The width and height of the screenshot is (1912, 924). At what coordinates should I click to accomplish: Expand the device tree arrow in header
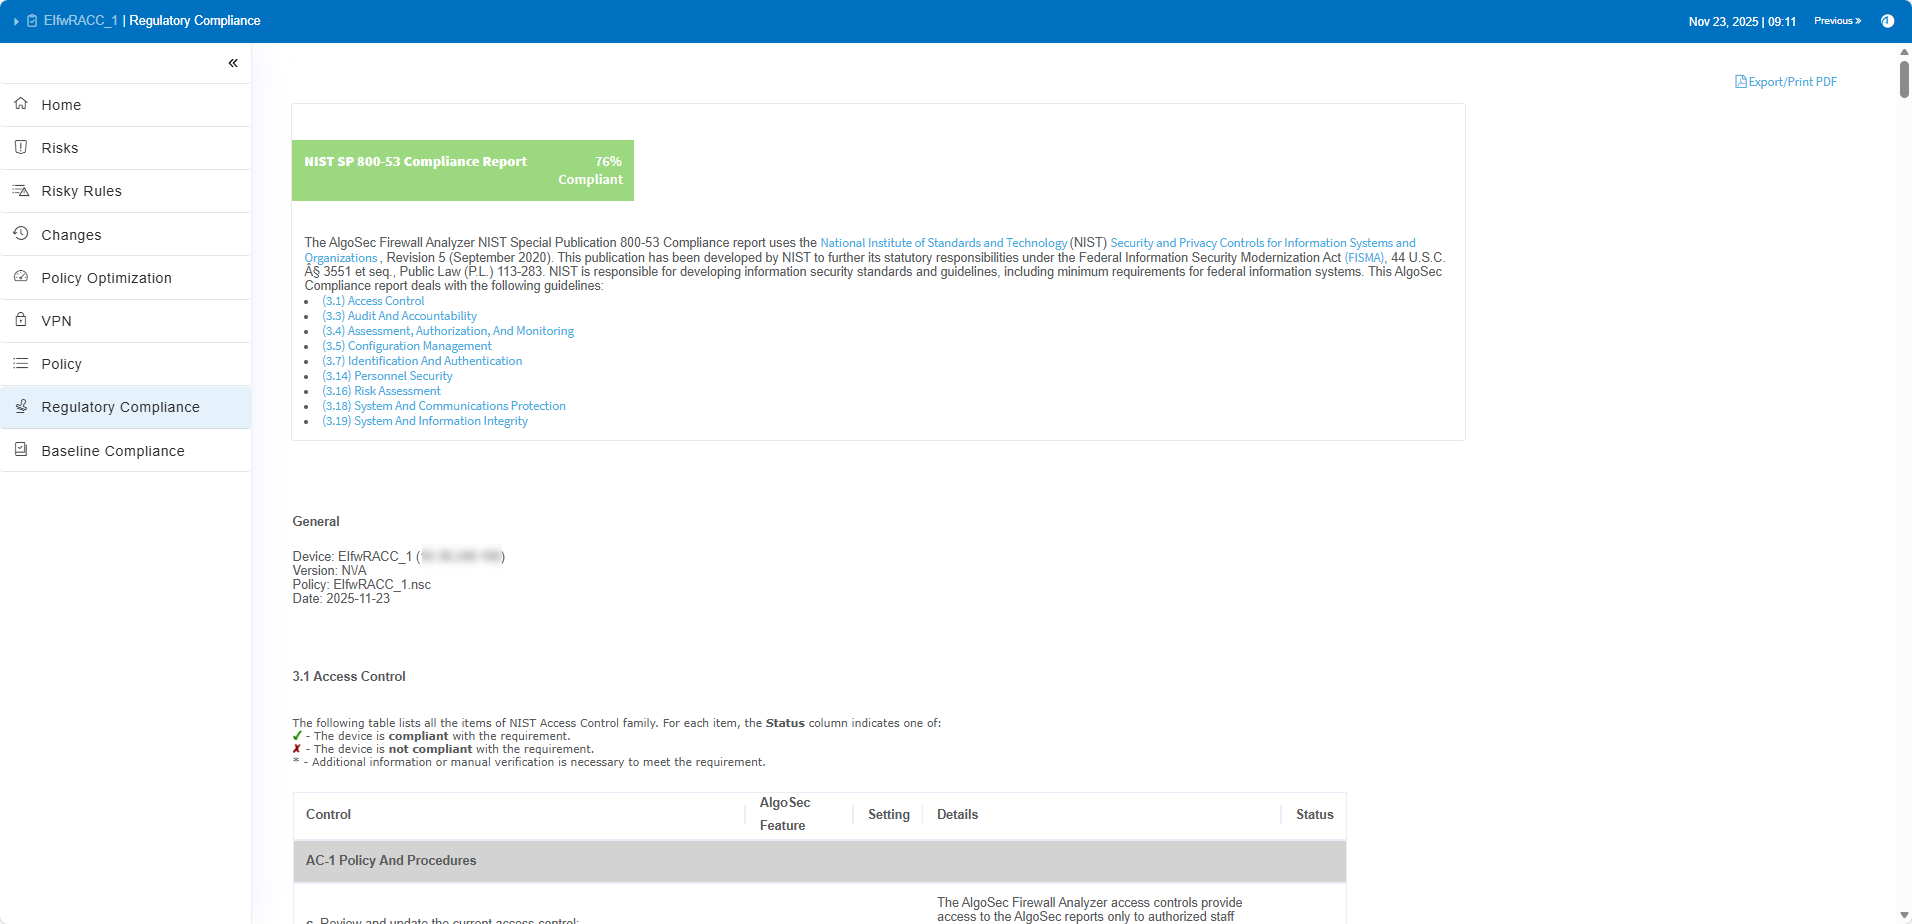pos(16,21)
